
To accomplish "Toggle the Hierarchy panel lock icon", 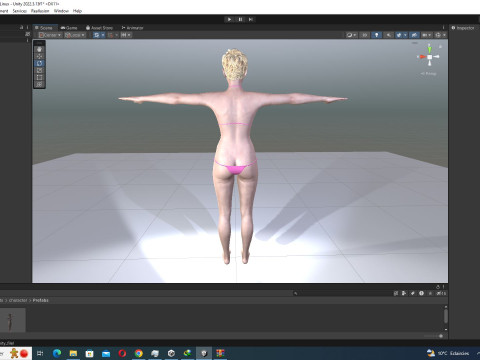I will (x=21, y=27).
